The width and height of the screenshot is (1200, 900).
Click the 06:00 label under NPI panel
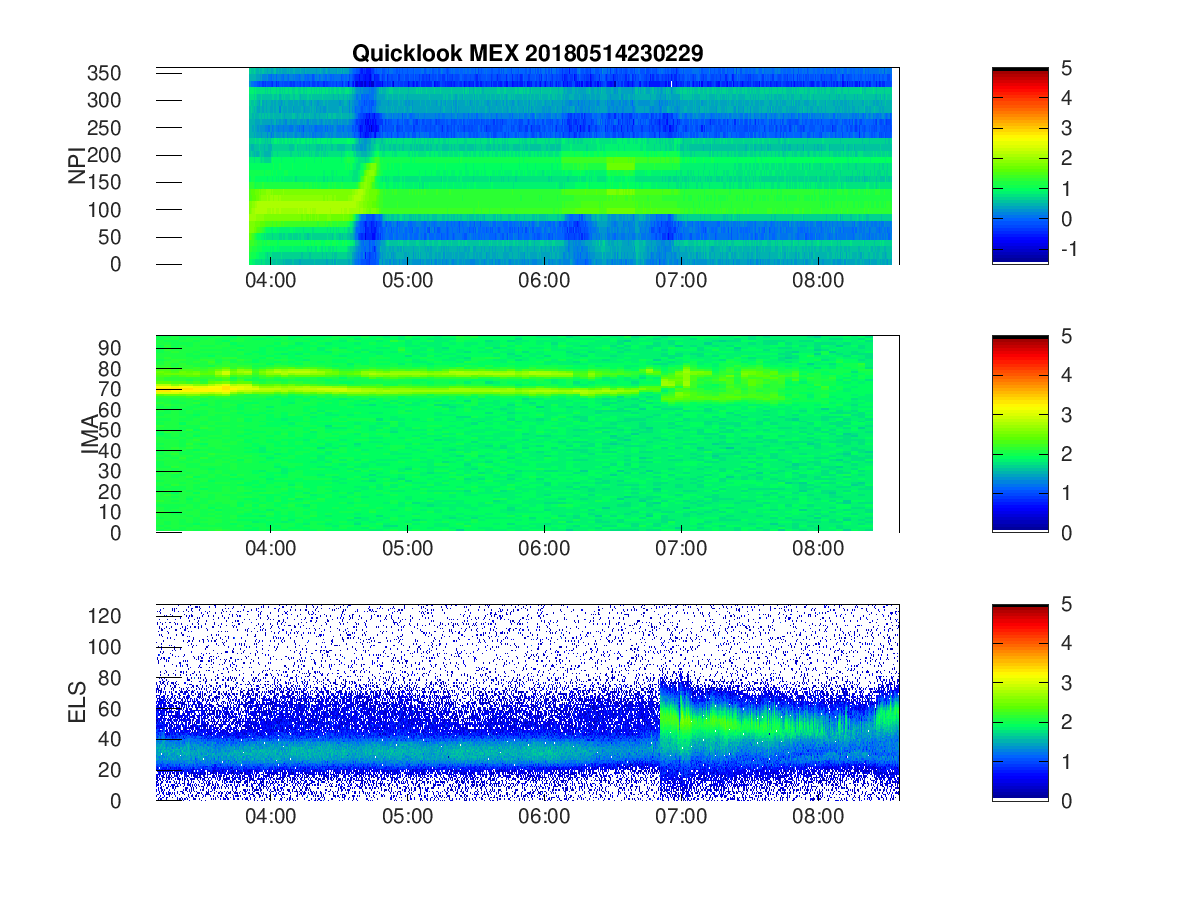point(544,281)
